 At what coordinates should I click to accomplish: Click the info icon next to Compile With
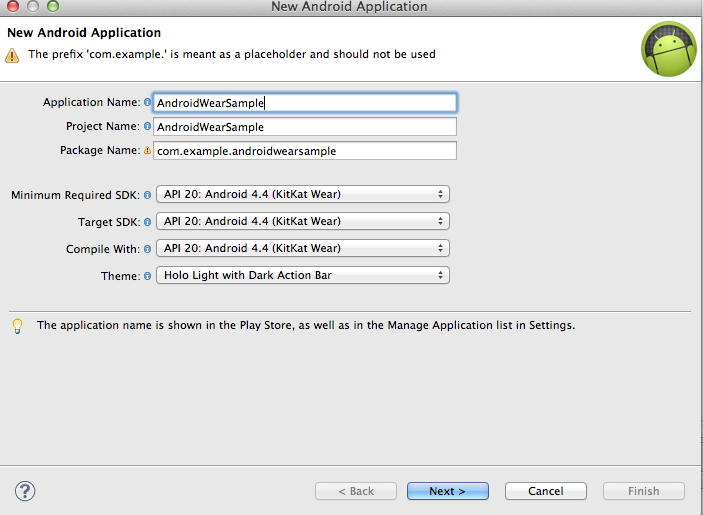147,249
